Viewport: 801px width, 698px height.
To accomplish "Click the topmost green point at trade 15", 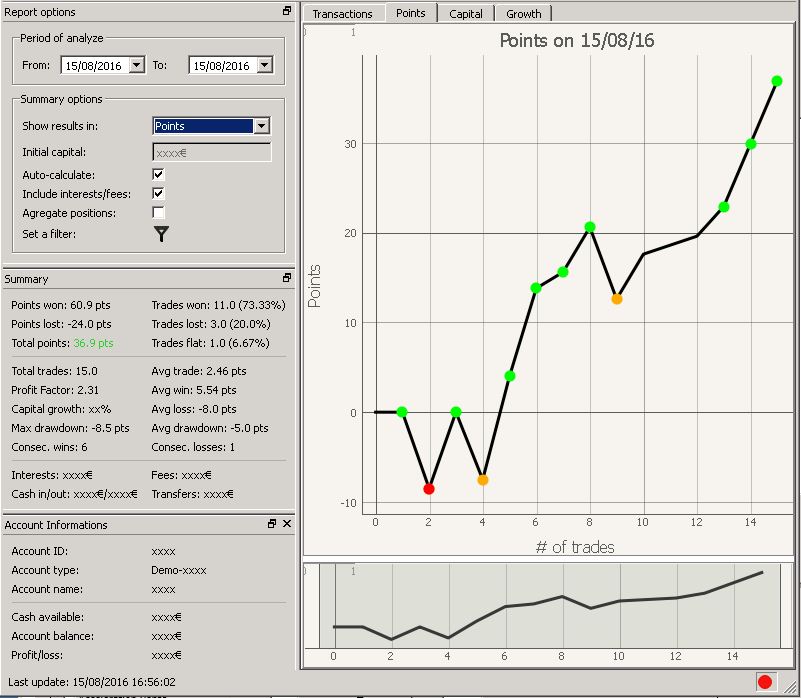I will click(777, 81).
